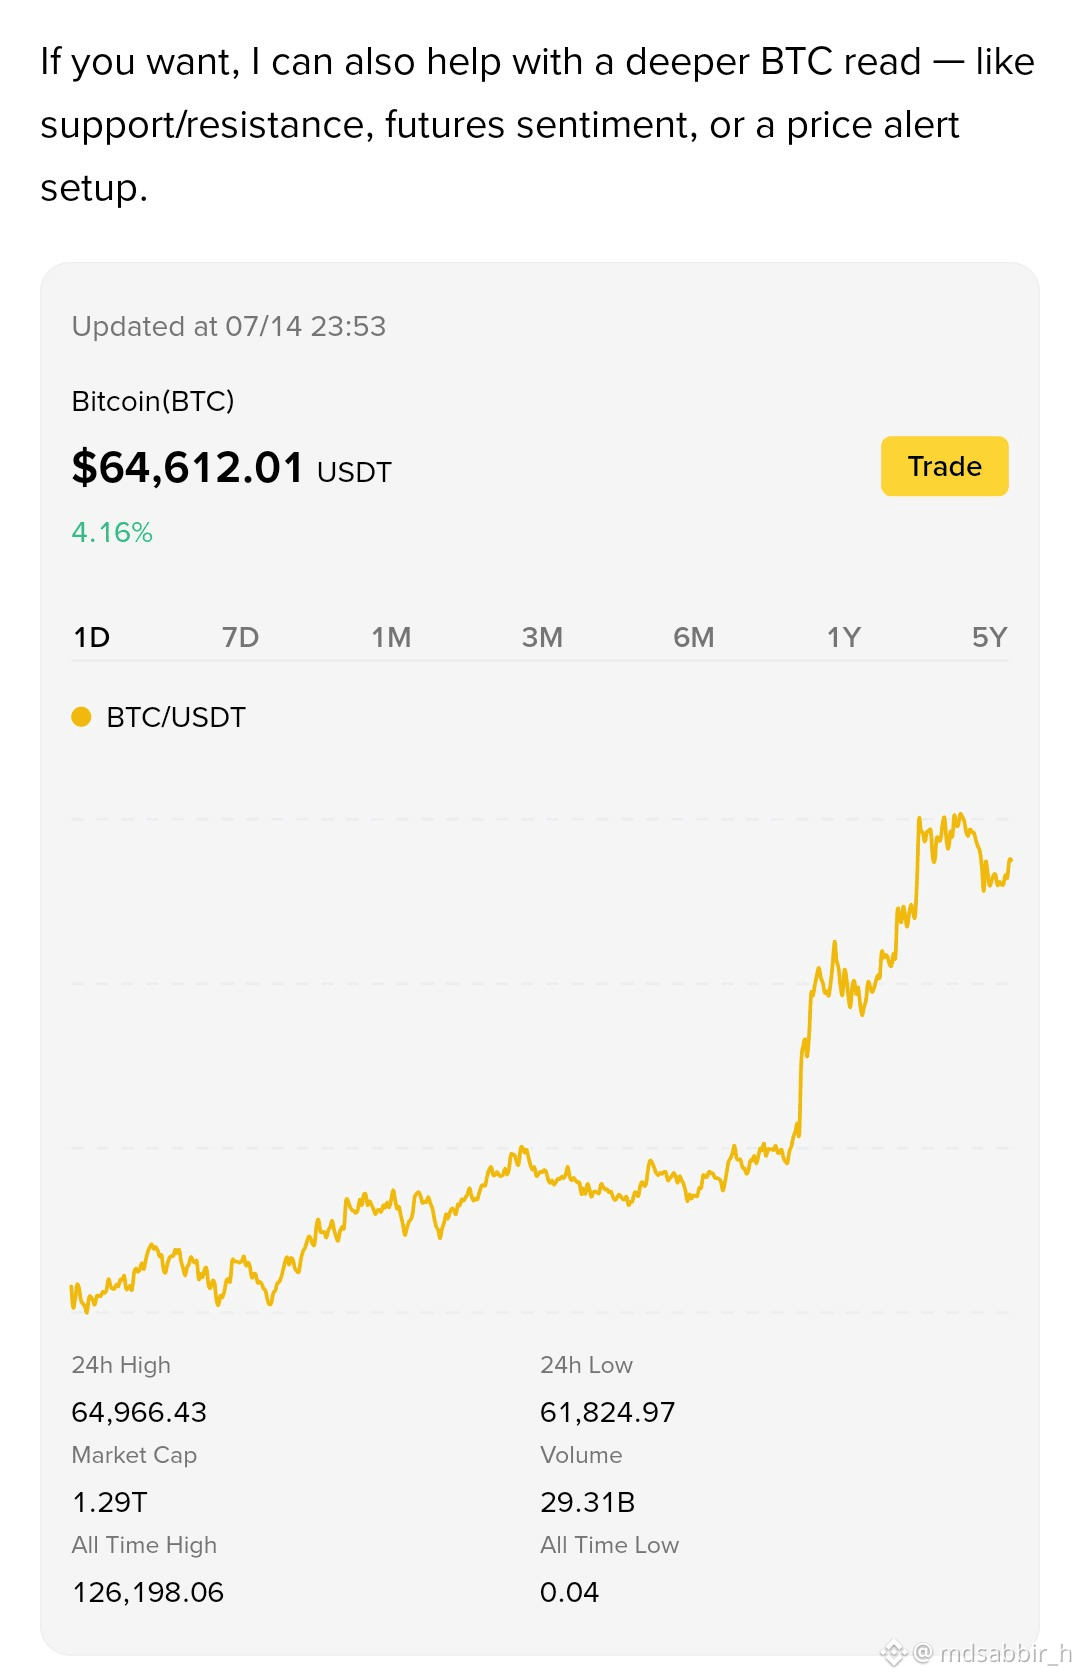The height and width of the screenshot is (1678, 1080).
Task: Click the Binance watermark logo icon
Action: [x=893, y=1654]
